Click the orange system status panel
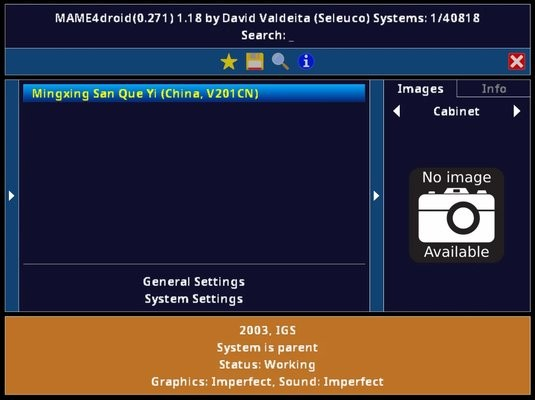The width and height of the screenshot is (535, 400). click(268, 356)
